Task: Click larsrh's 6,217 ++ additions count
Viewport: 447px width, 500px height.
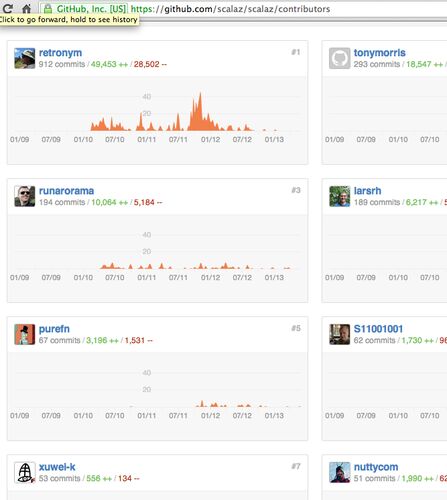Action: (x=422, y=202)
